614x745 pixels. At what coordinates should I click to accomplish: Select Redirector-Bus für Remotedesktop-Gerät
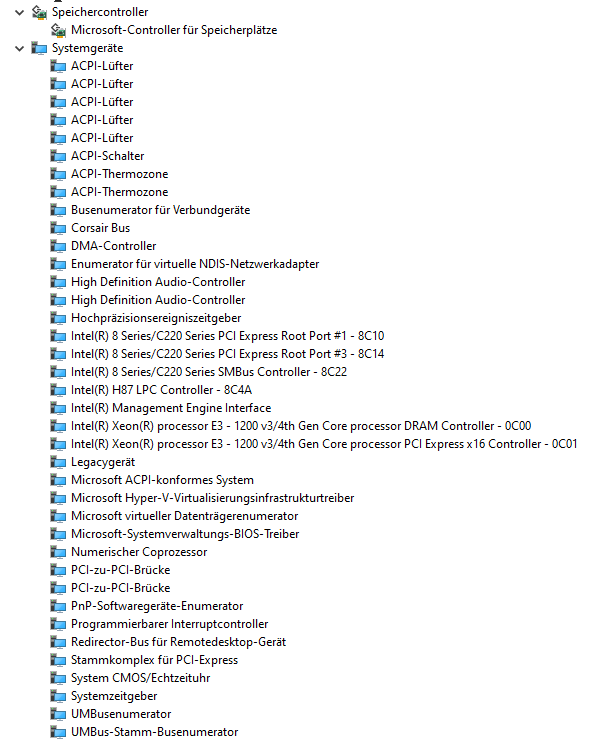[178, 642]
